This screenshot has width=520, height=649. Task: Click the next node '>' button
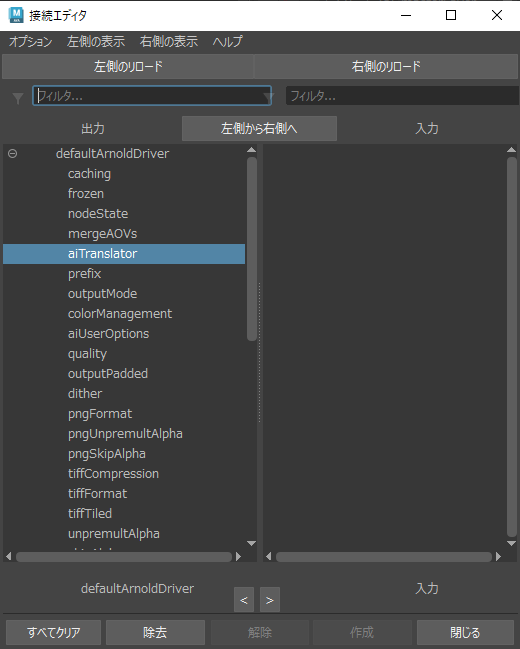coord(270,600)
